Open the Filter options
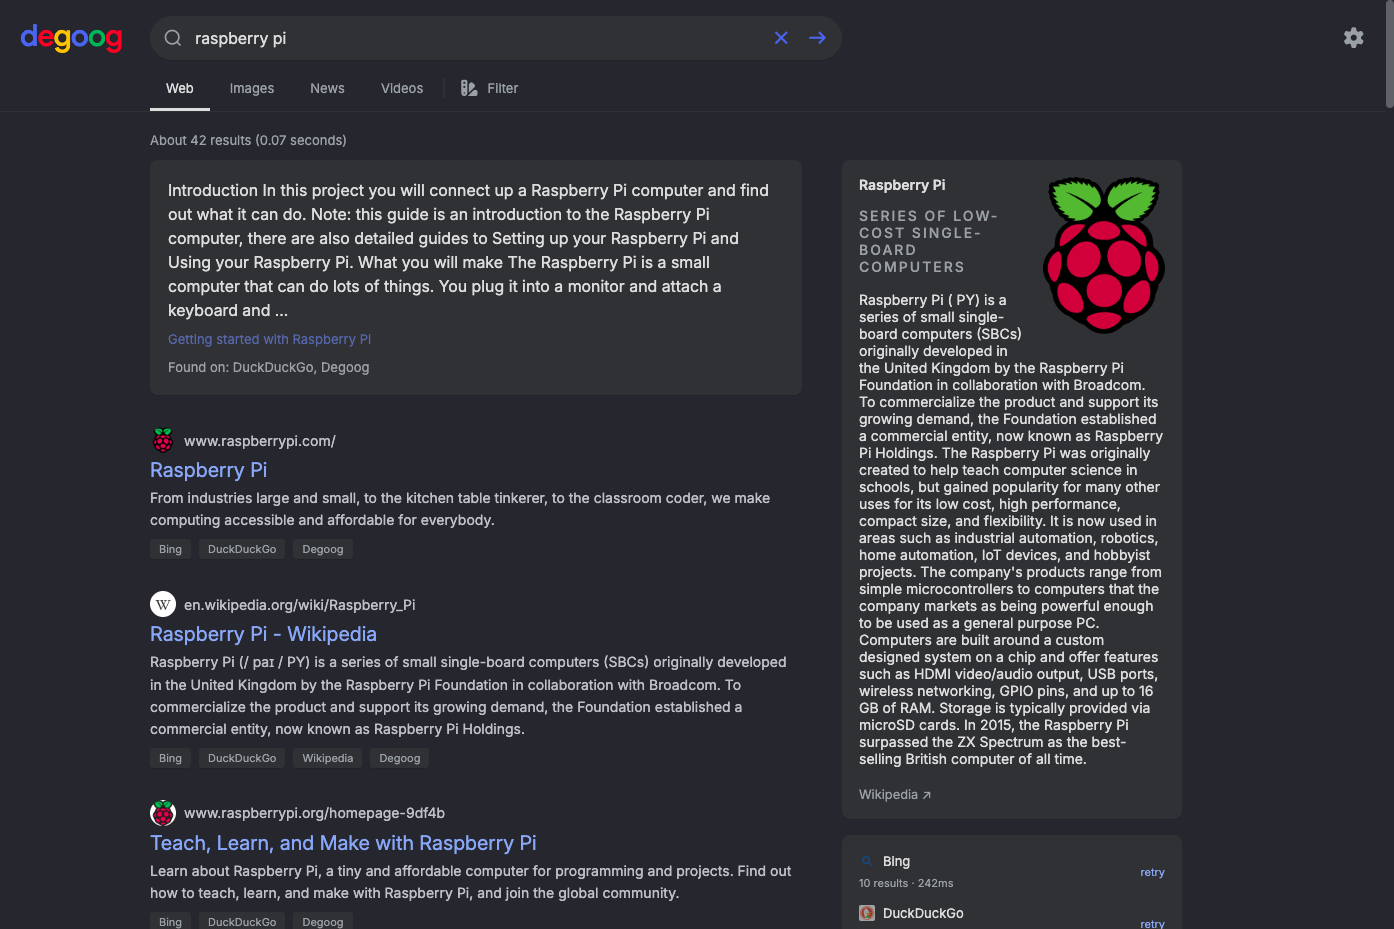This screenshot has height=929, width=1394. tap(489, 88)
